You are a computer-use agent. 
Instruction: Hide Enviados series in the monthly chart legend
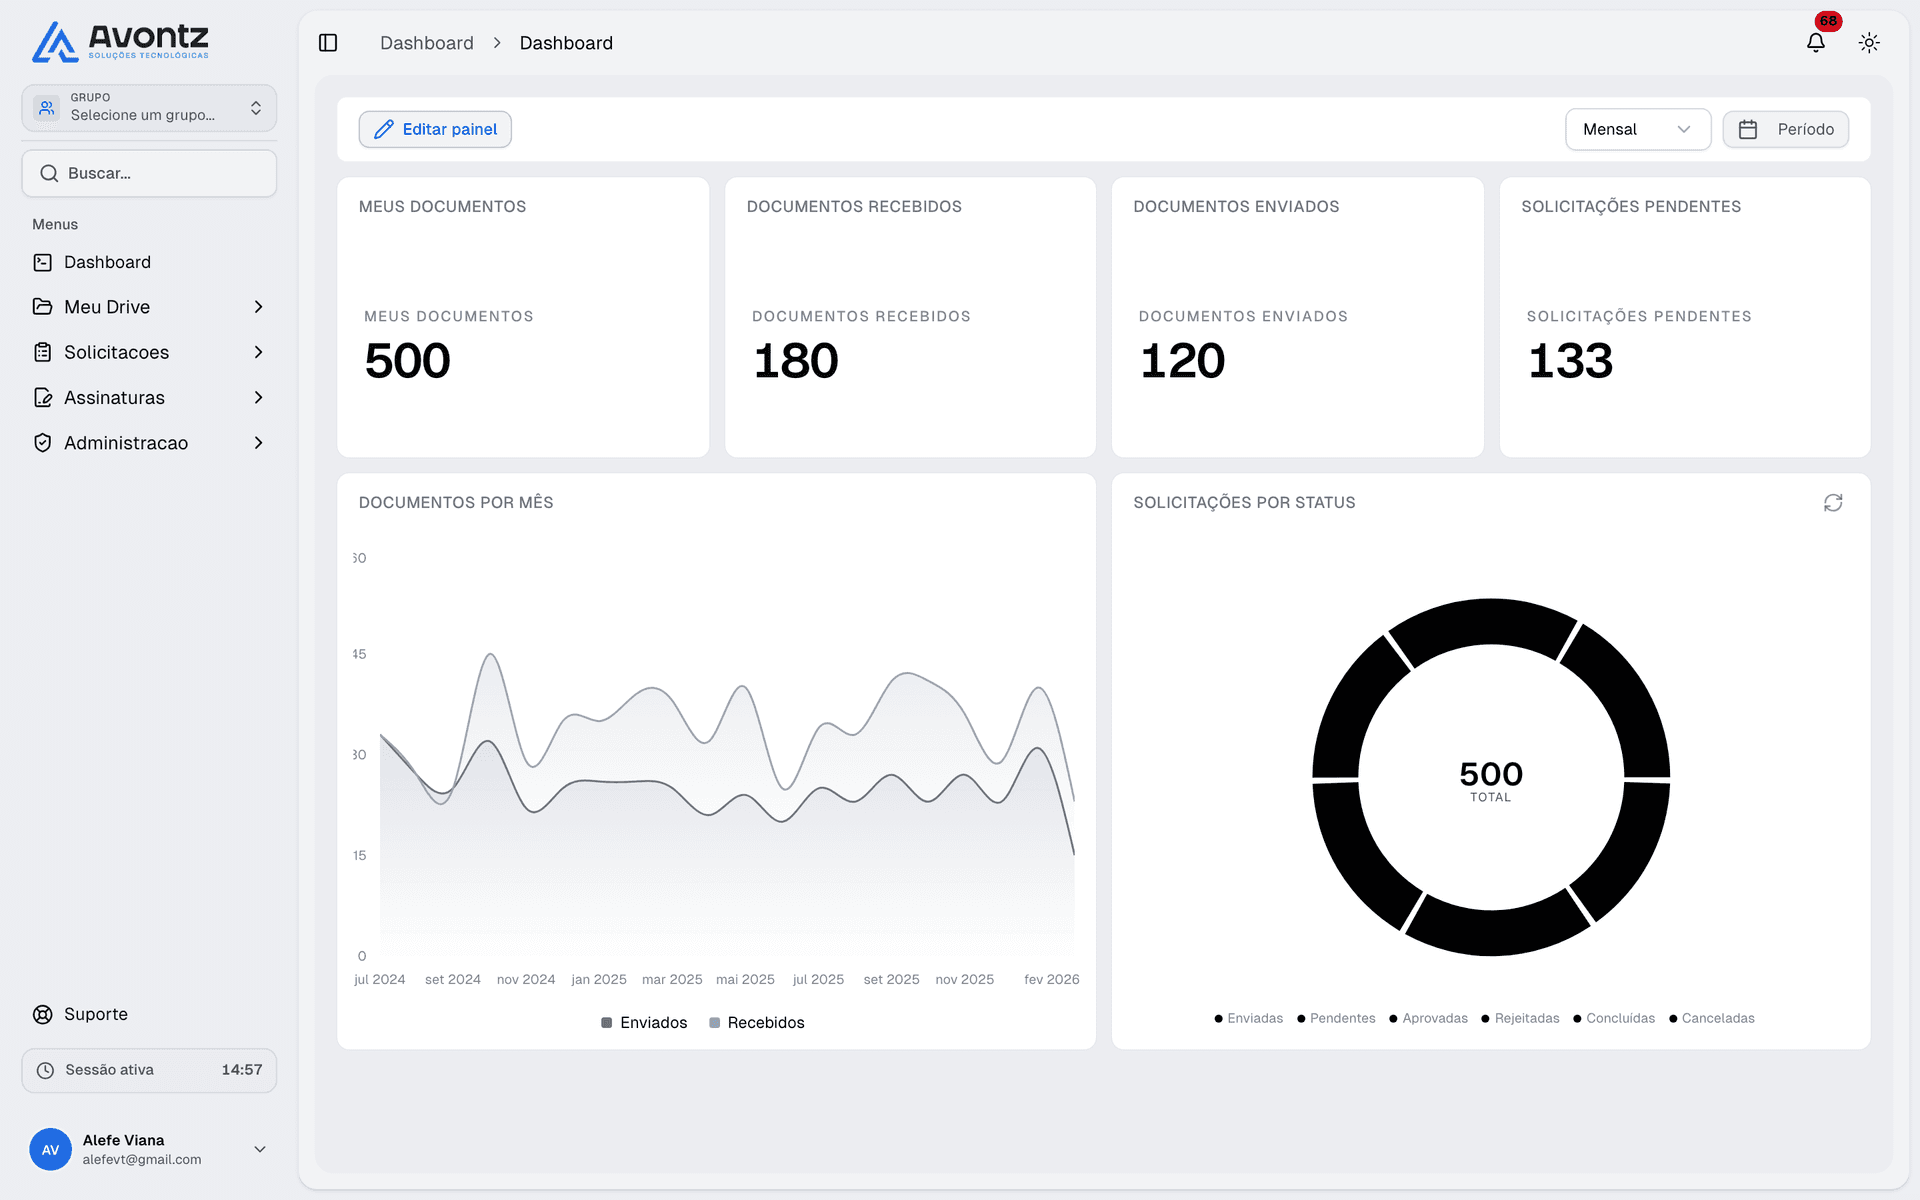tap(643, 1022)
